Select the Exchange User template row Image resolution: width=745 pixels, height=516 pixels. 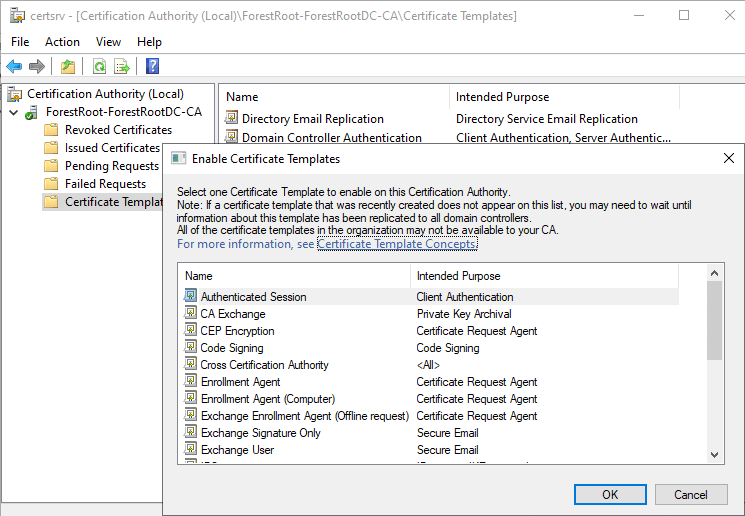point(237,450)
